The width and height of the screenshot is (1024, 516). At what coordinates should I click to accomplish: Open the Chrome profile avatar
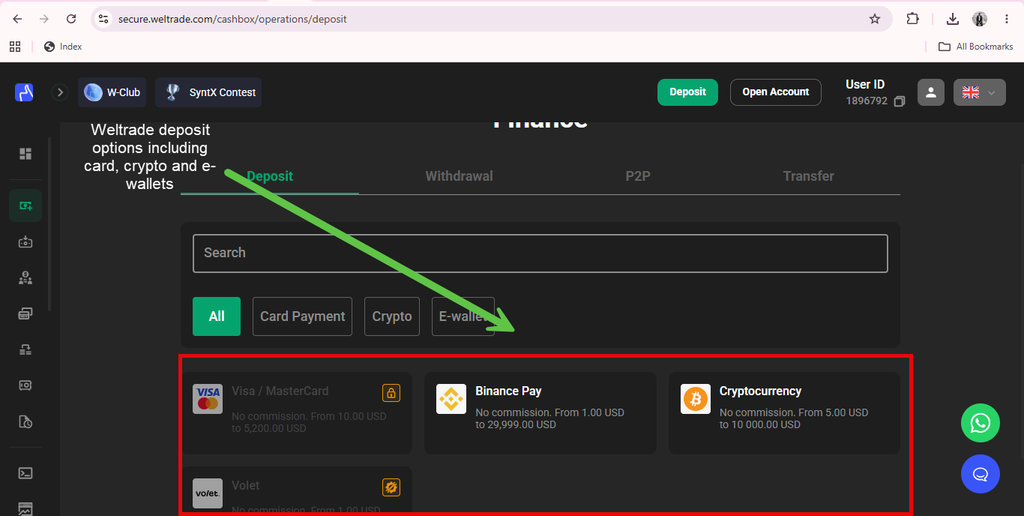[x=979, y=19]
